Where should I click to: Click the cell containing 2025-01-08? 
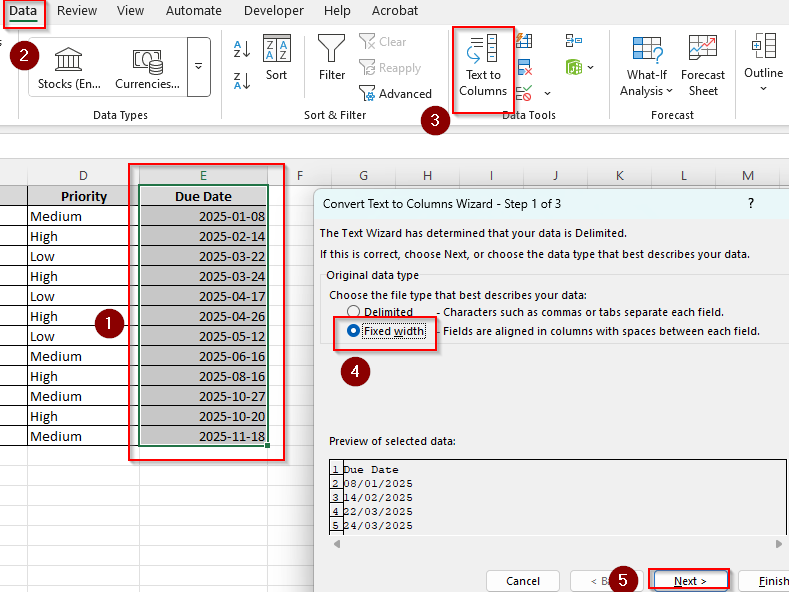203,216
